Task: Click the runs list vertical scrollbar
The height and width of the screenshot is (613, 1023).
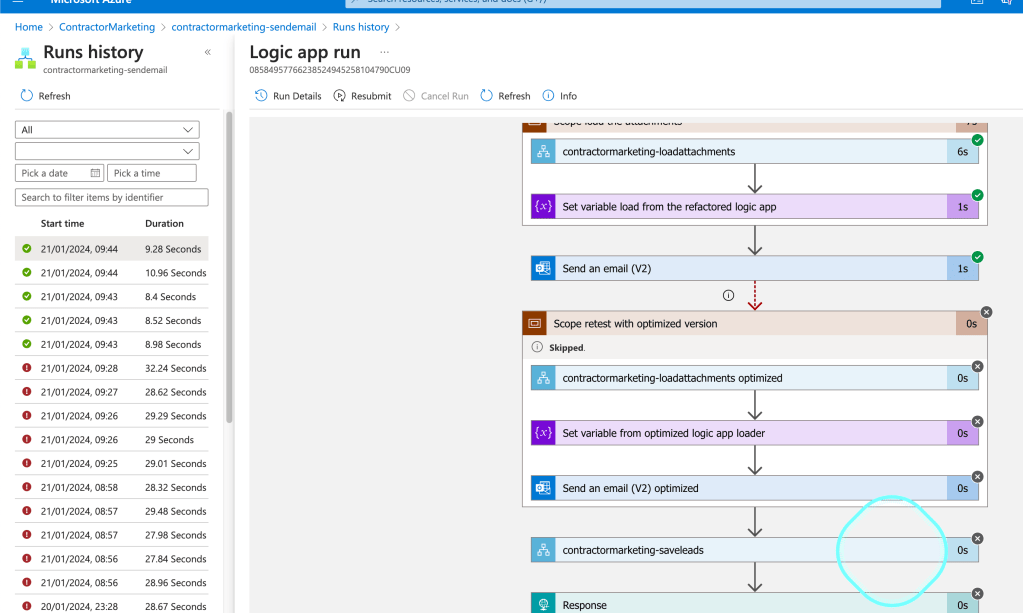Action: [x=229, y=267]
